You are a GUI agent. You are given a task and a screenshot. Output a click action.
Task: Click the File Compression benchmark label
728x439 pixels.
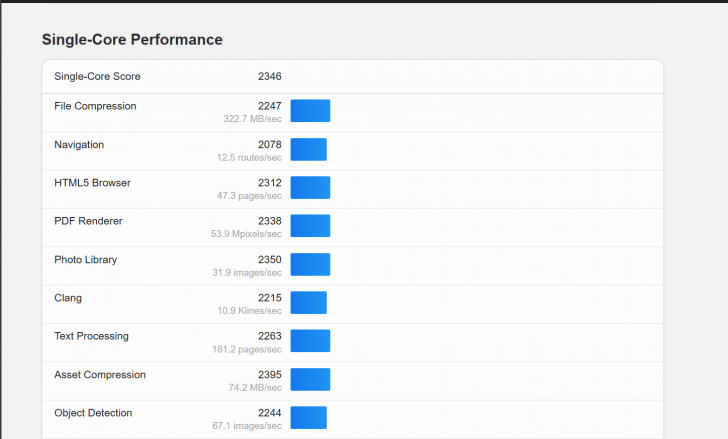click(x=95, y=106)
